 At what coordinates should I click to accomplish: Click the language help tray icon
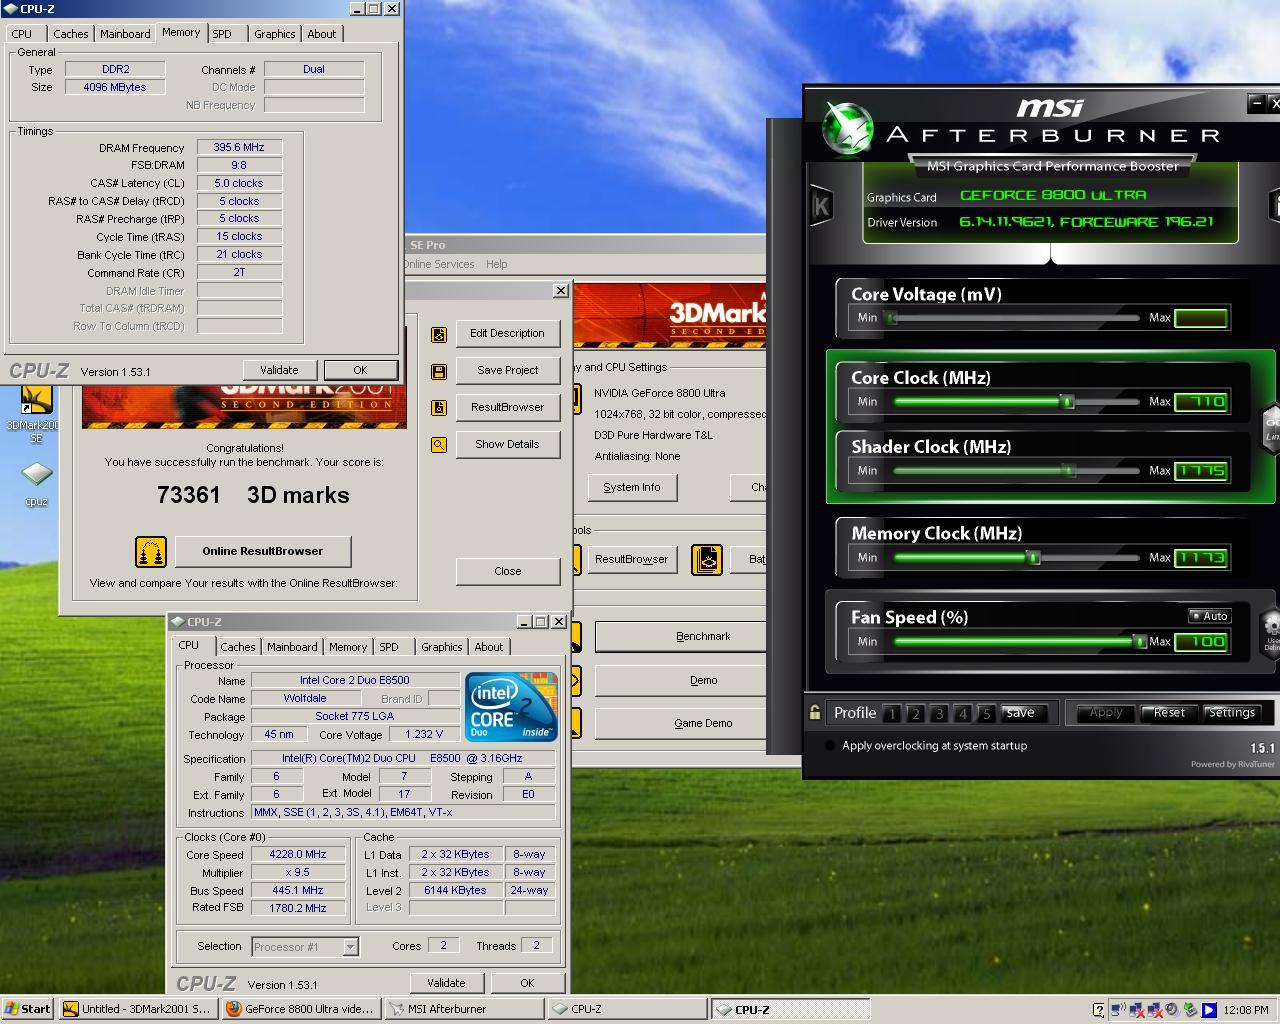(1099, 1010)
